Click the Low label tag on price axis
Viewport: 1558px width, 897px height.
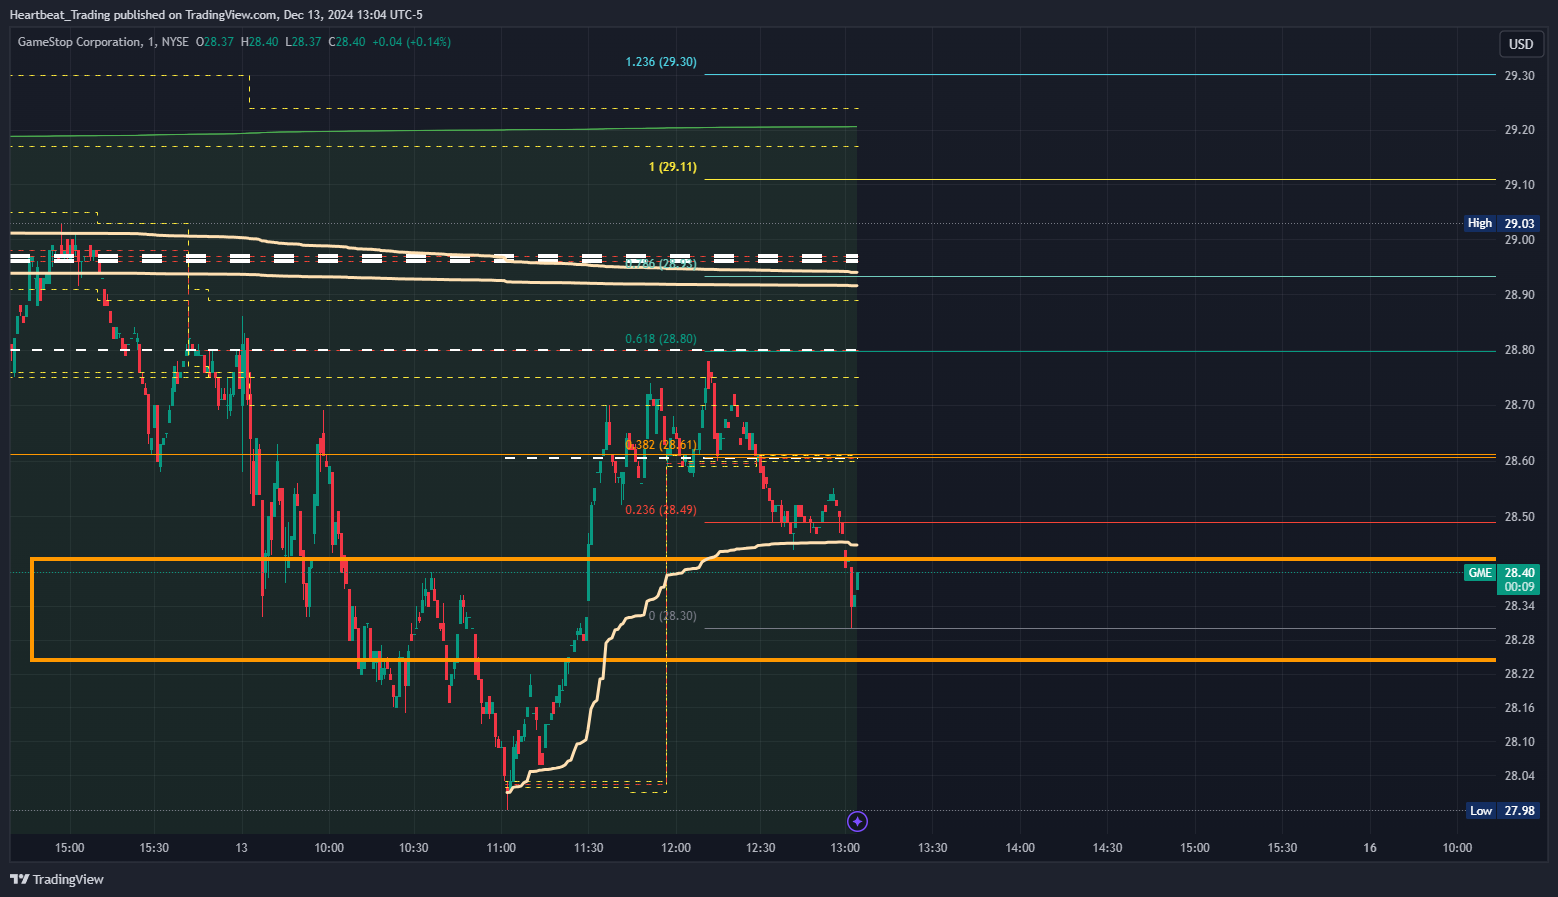[x=1481, y=811]
